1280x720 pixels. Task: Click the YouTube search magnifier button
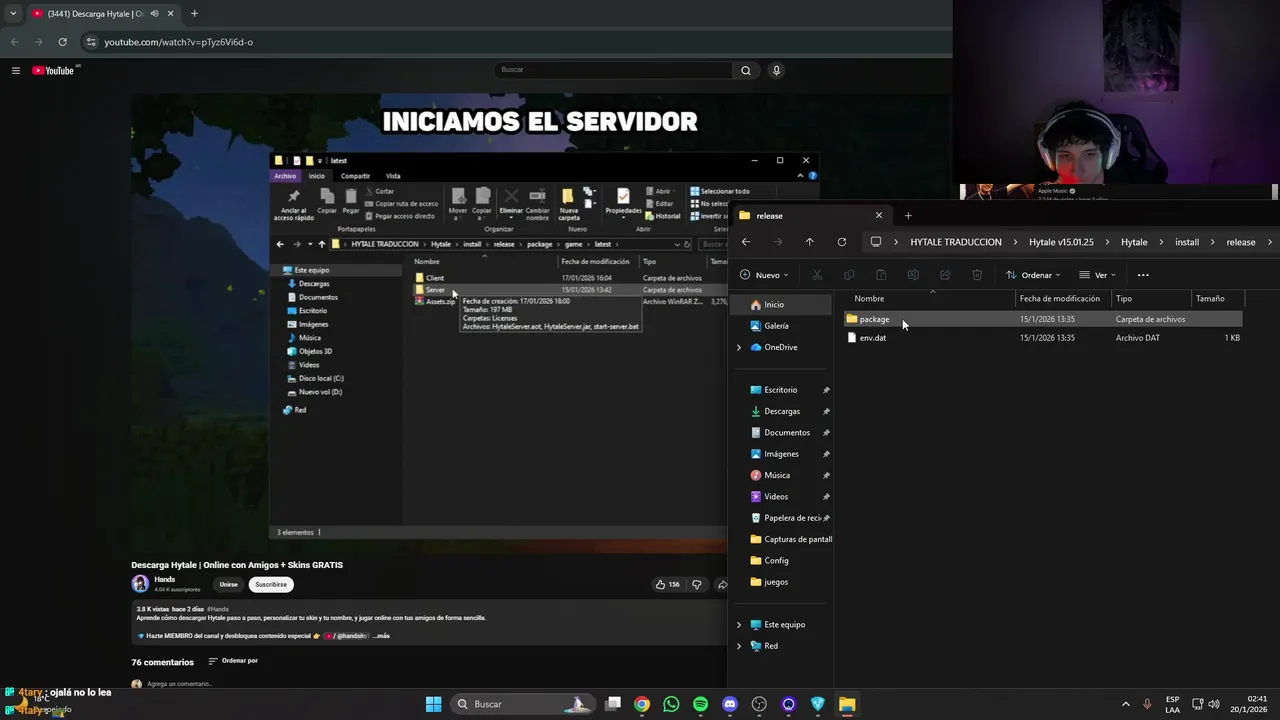click(745, 70)
